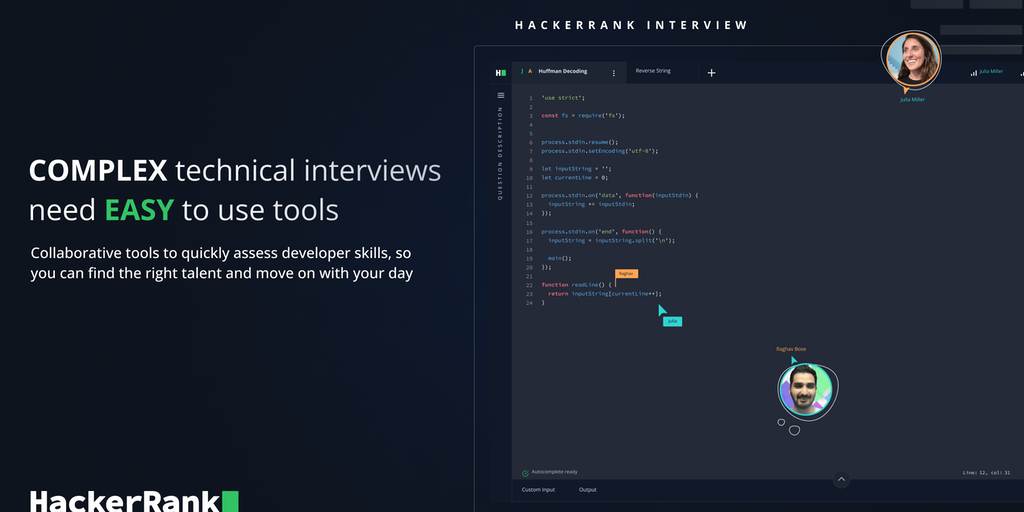1024x512 pixels.
Task: Open the hamburger menu in the left sidebar
Action: (501, 95)
